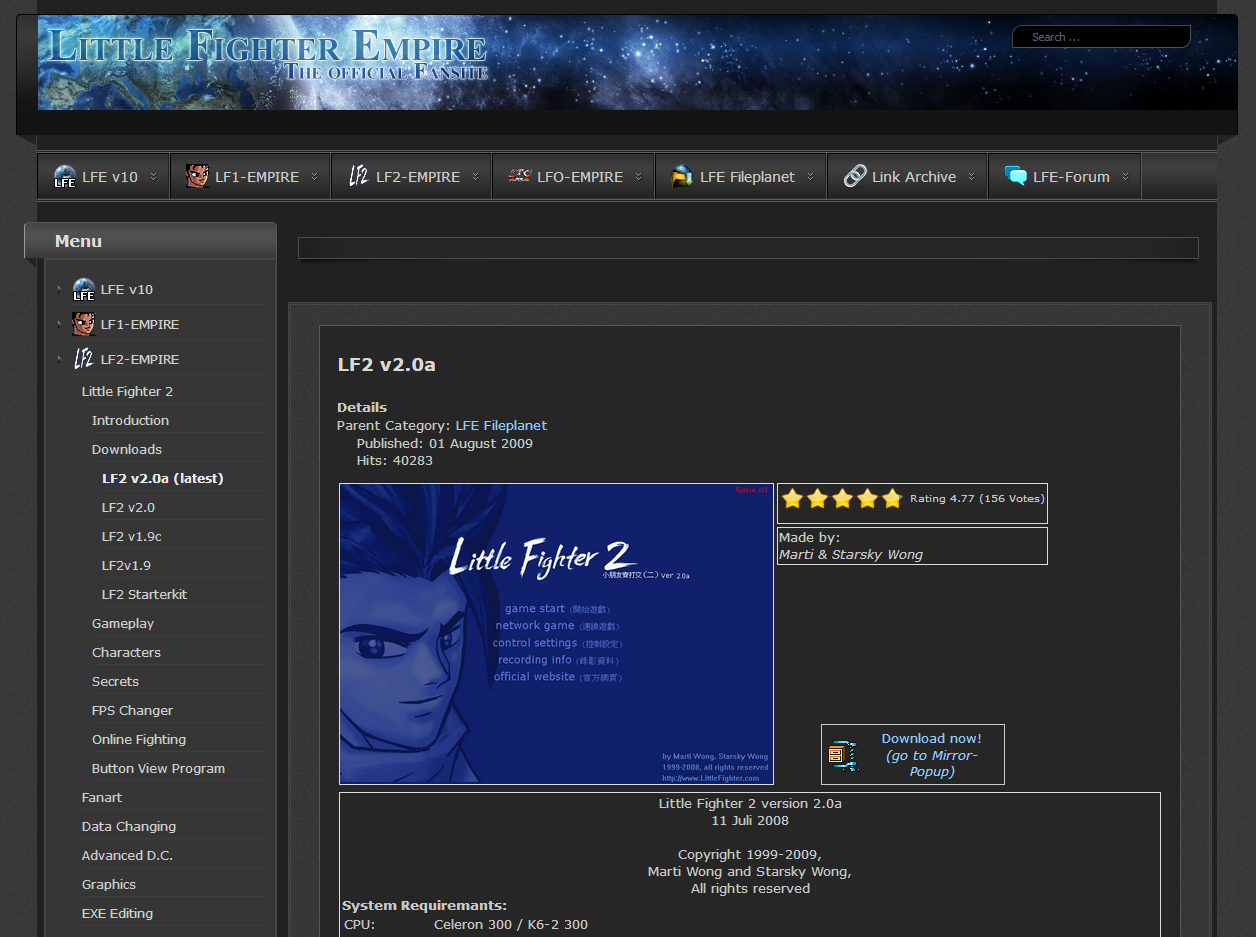The height and width of the screenshot is (937, 1256).
Task: Click the LF1-EMPIRE face icon in top navigation
Action: [x=197, y=176]
